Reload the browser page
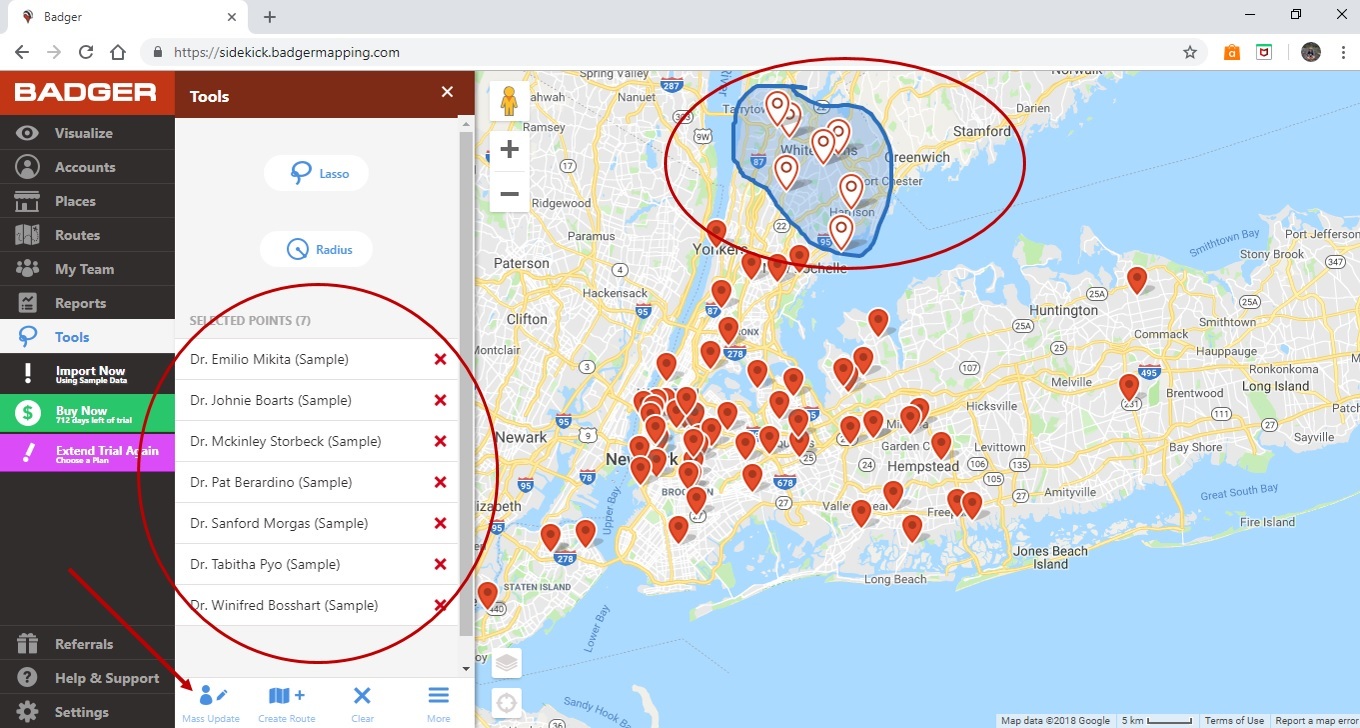The height and width of the screenshot is (728, 1360). [86, 52]
